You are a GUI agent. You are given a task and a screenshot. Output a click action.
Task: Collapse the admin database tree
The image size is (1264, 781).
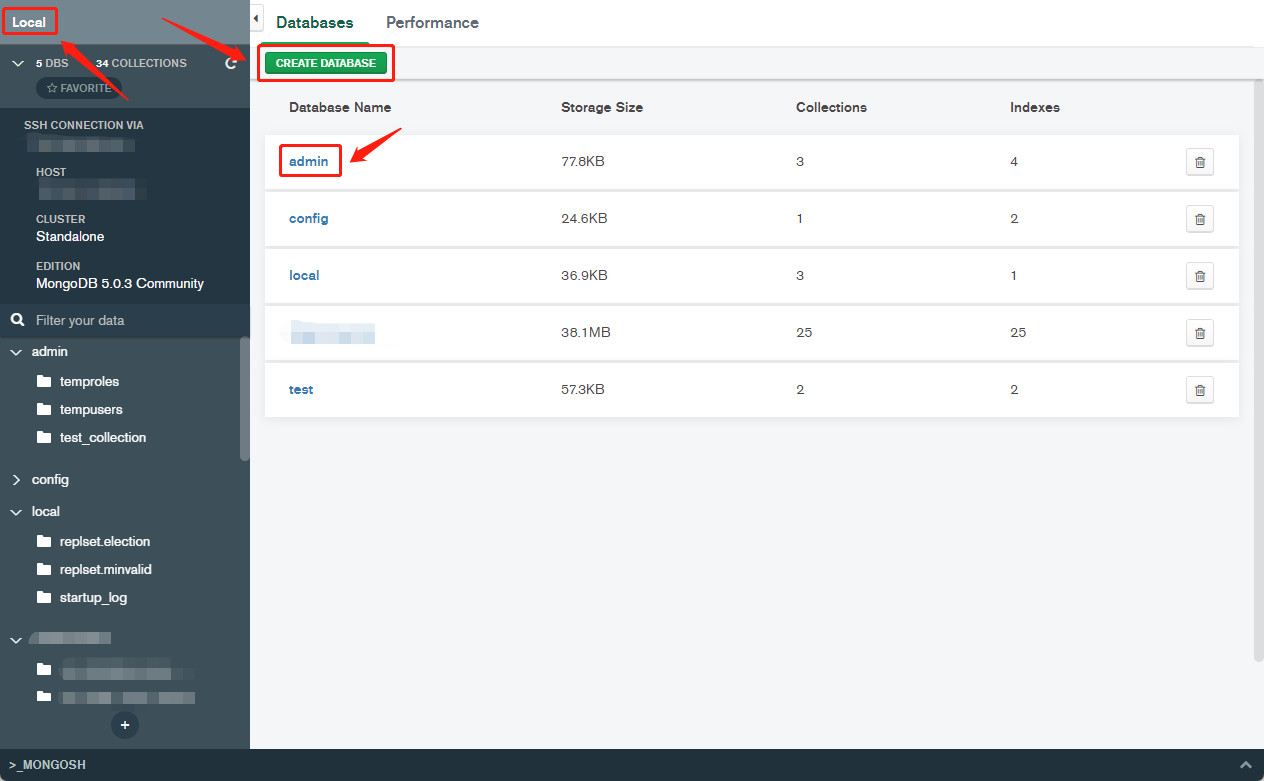coord(16,352)
